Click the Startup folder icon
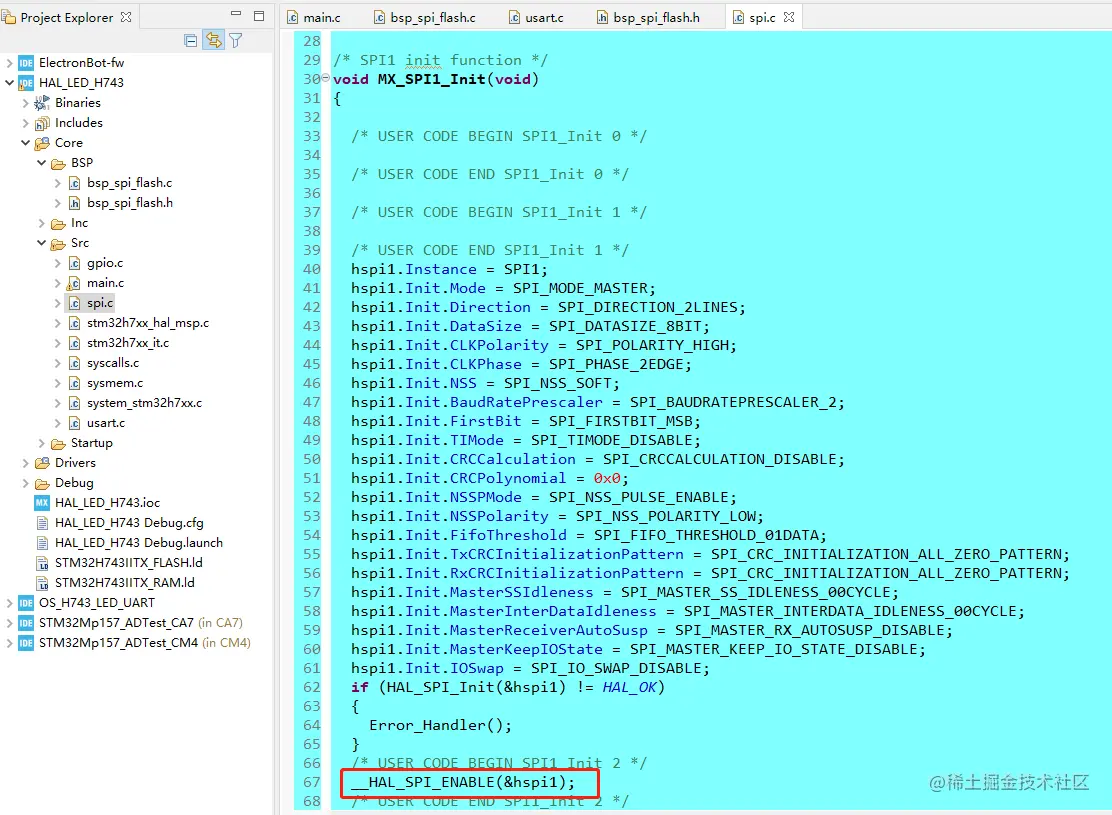 58,443
